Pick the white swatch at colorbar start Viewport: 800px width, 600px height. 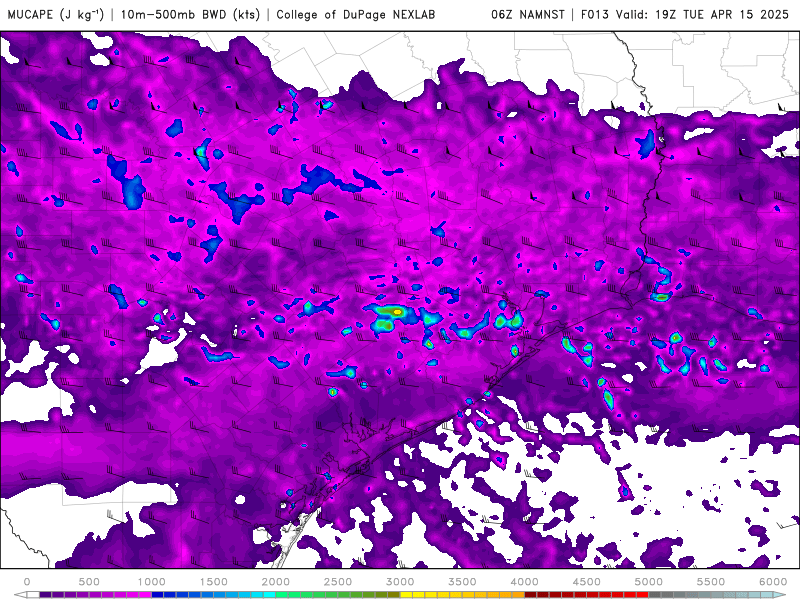33,595
